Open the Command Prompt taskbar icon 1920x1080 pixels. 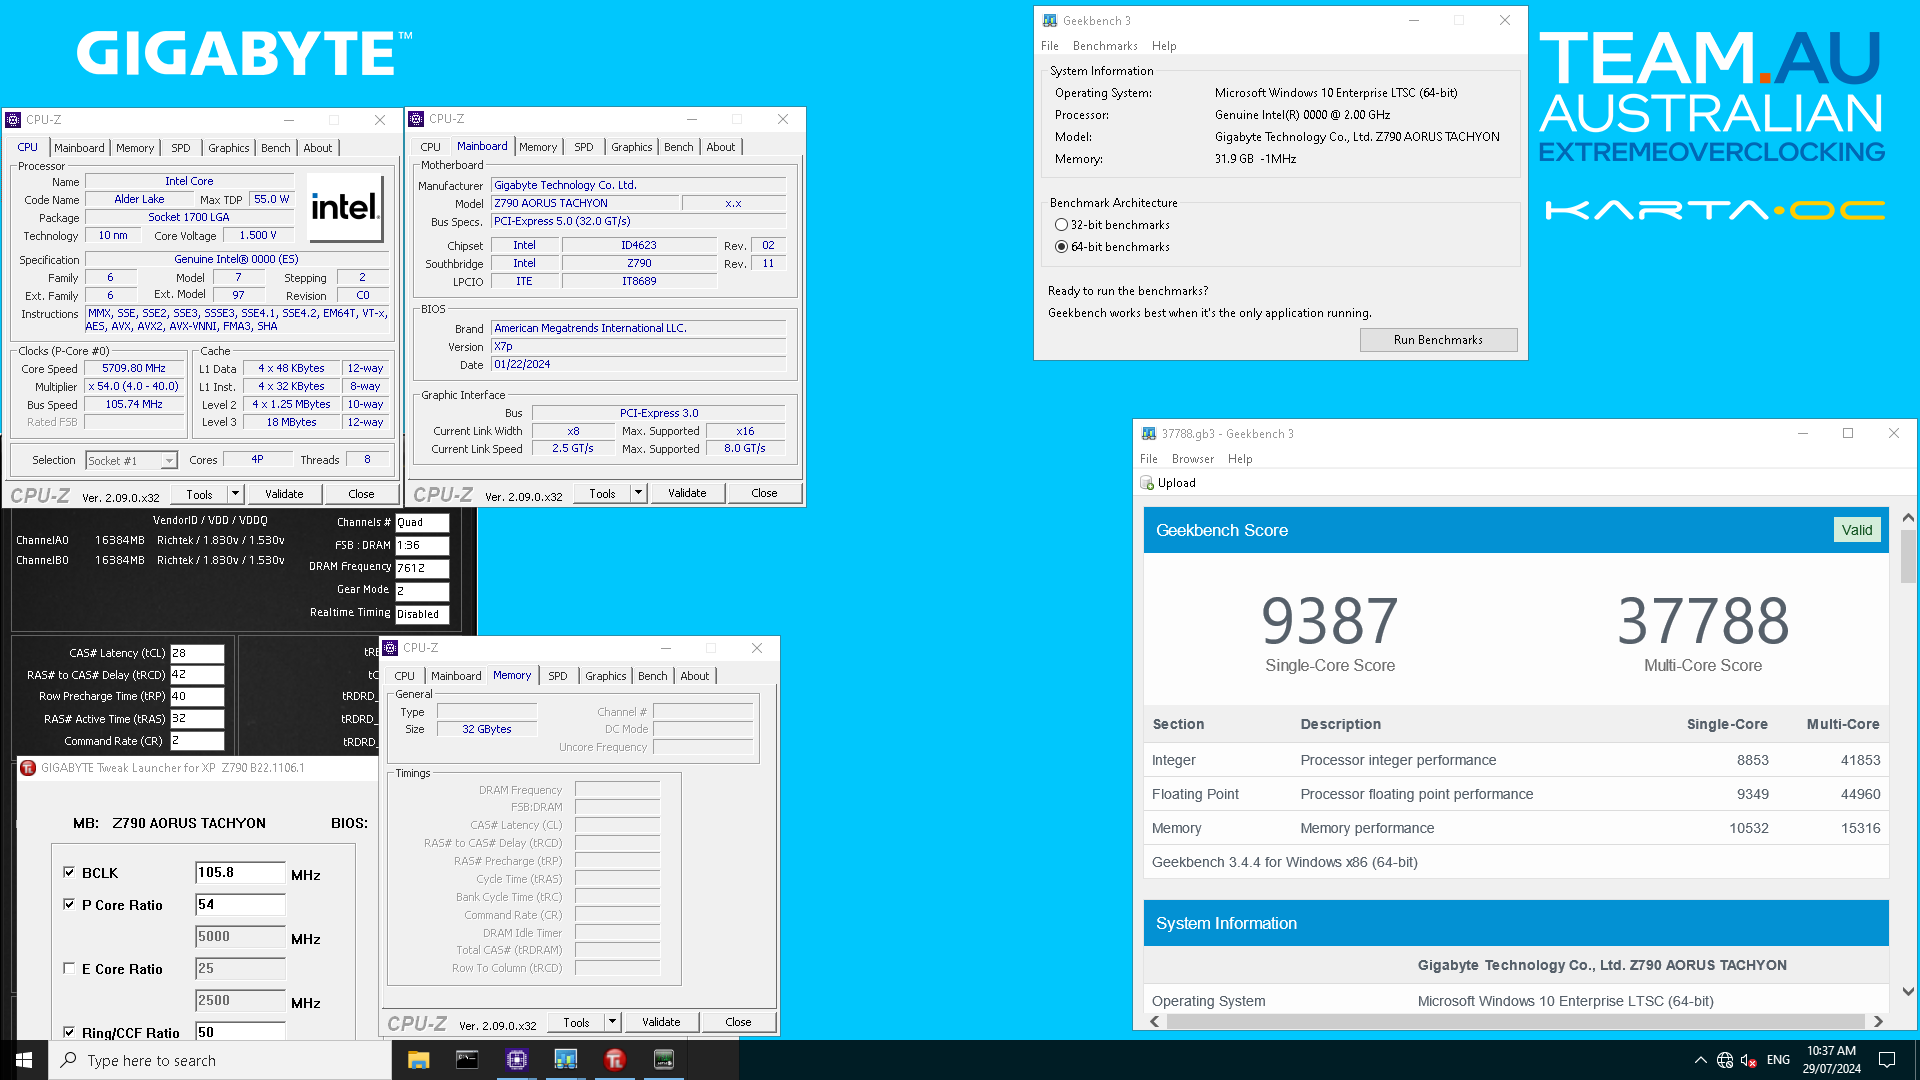(x=467, y=1060)
